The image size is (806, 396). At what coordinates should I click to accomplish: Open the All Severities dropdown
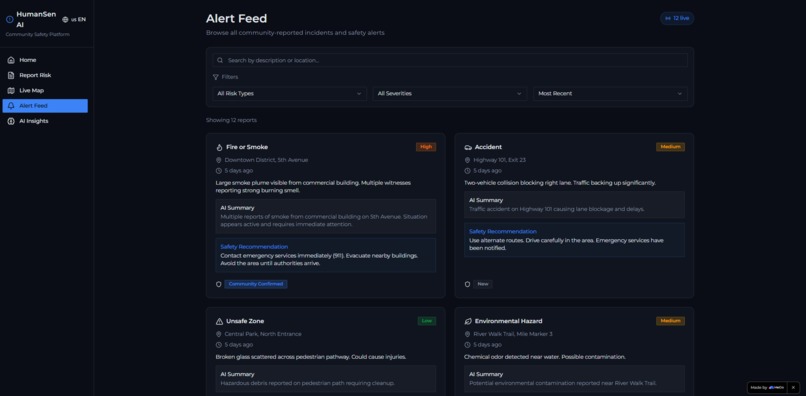450,94
